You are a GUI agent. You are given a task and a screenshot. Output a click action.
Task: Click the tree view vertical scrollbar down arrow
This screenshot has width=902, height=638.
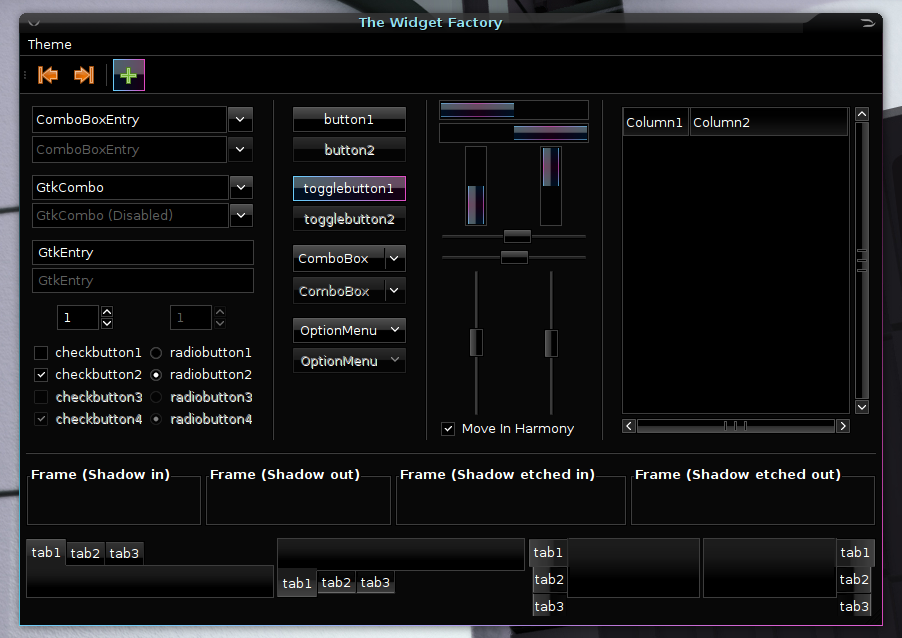coord(861,407)
